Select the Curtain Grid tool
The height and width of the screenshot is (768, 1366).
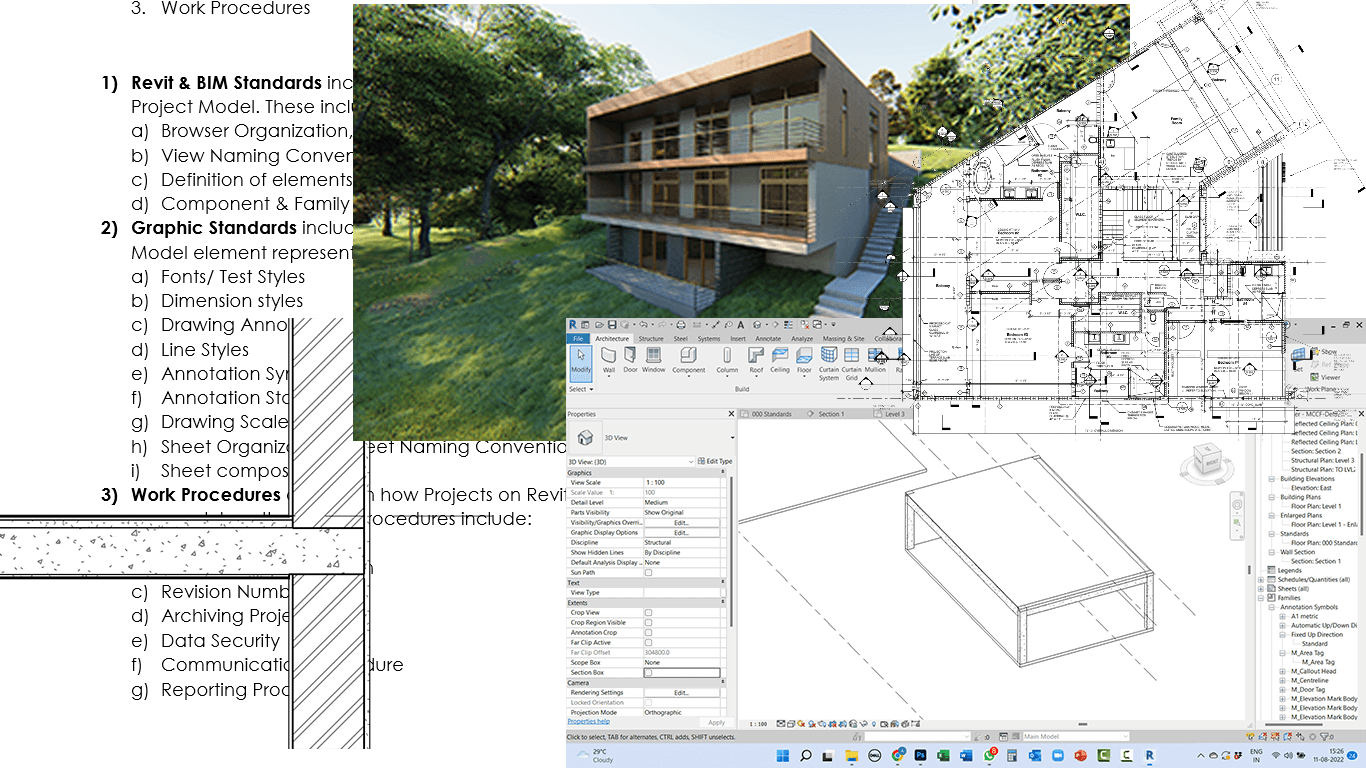pyautogui.click(x=852, y=364)
